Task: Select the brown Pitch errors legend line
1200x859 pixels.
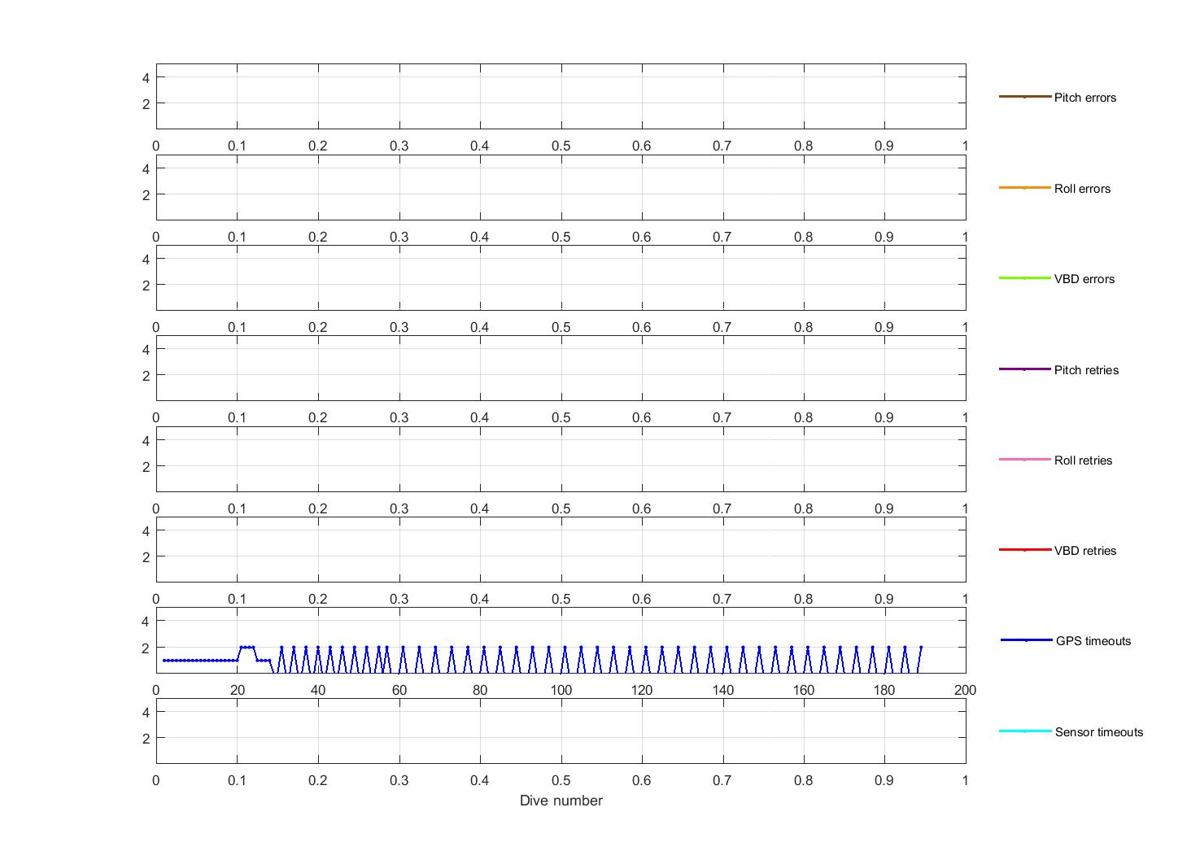Action: [x=1025, y=97]
